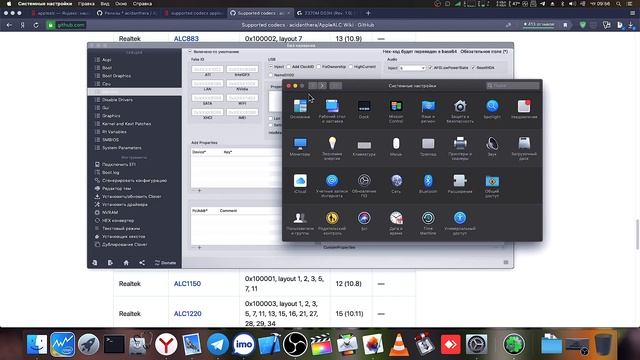Screen dimensions: 640x360
Task: Open the ALC883 codec link
Action: (186, 39)
